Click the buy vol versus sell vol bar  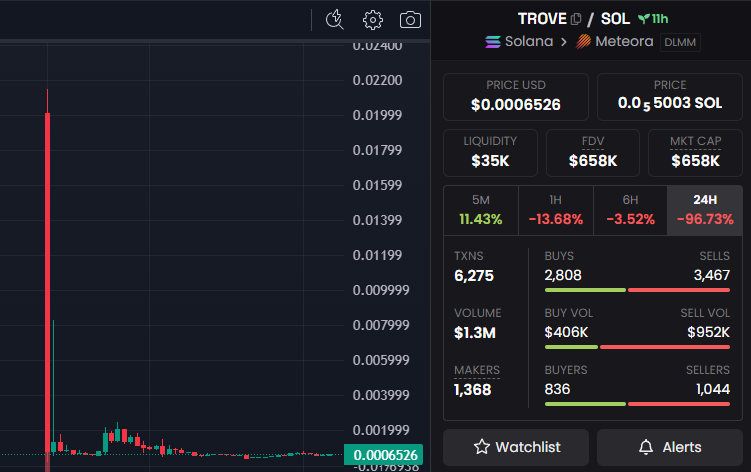637,347
